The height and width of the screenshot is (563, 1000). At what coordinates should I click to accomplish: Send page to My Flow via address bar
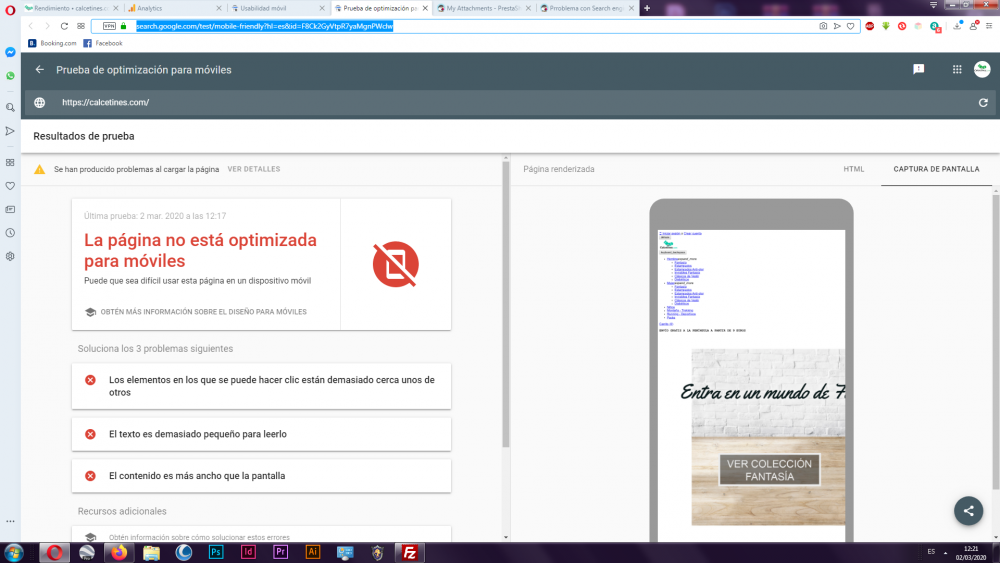coord(837,26)
